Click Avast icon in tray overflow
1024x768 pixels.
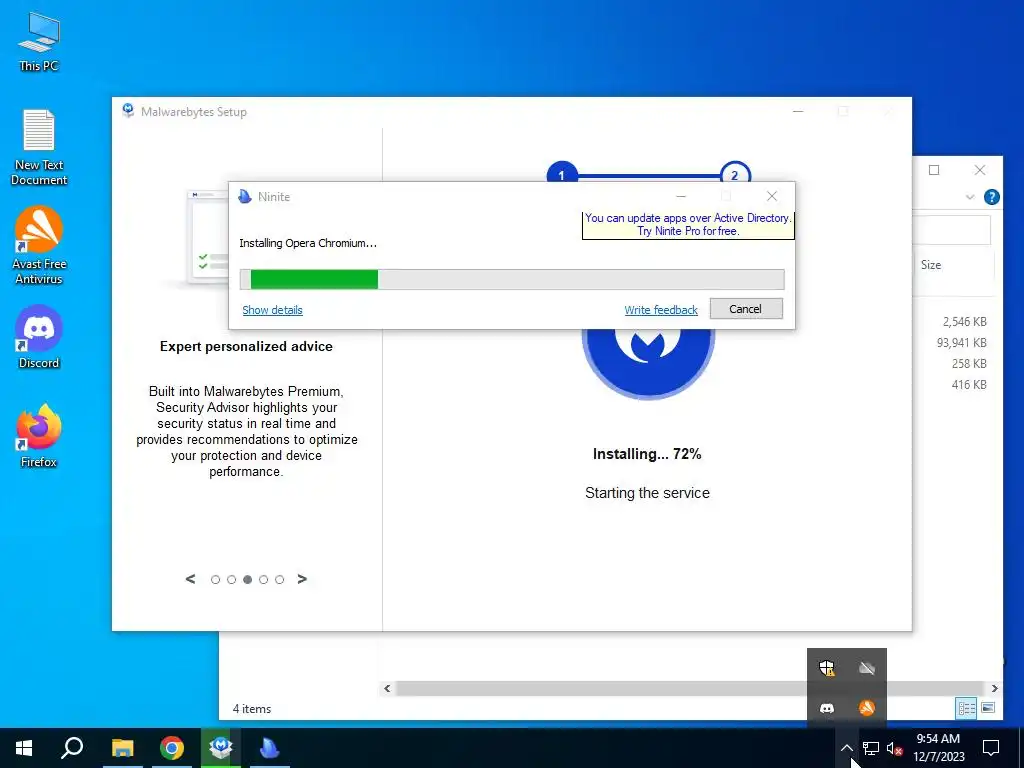coord(867,708)
